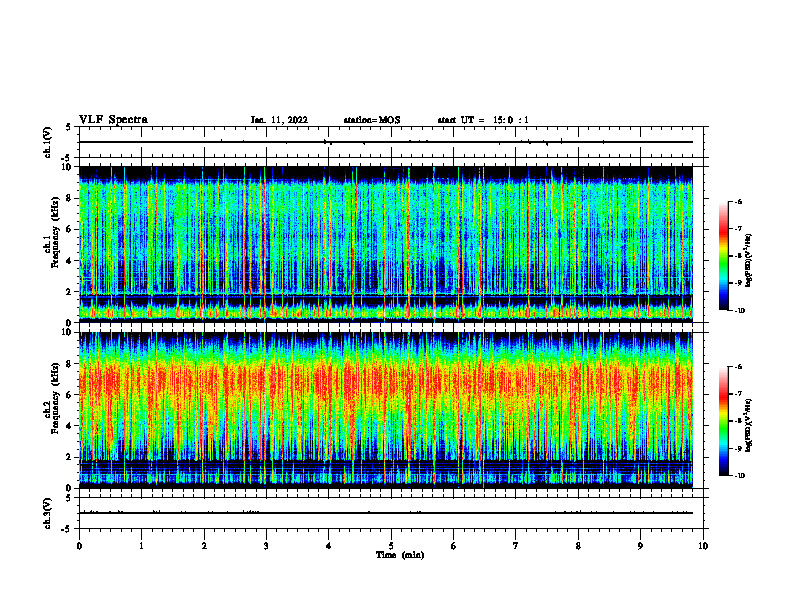This screenshot has height=612, width=792.
Task: Click the time axis tick label '9'
Action: (x=640, y=546)
